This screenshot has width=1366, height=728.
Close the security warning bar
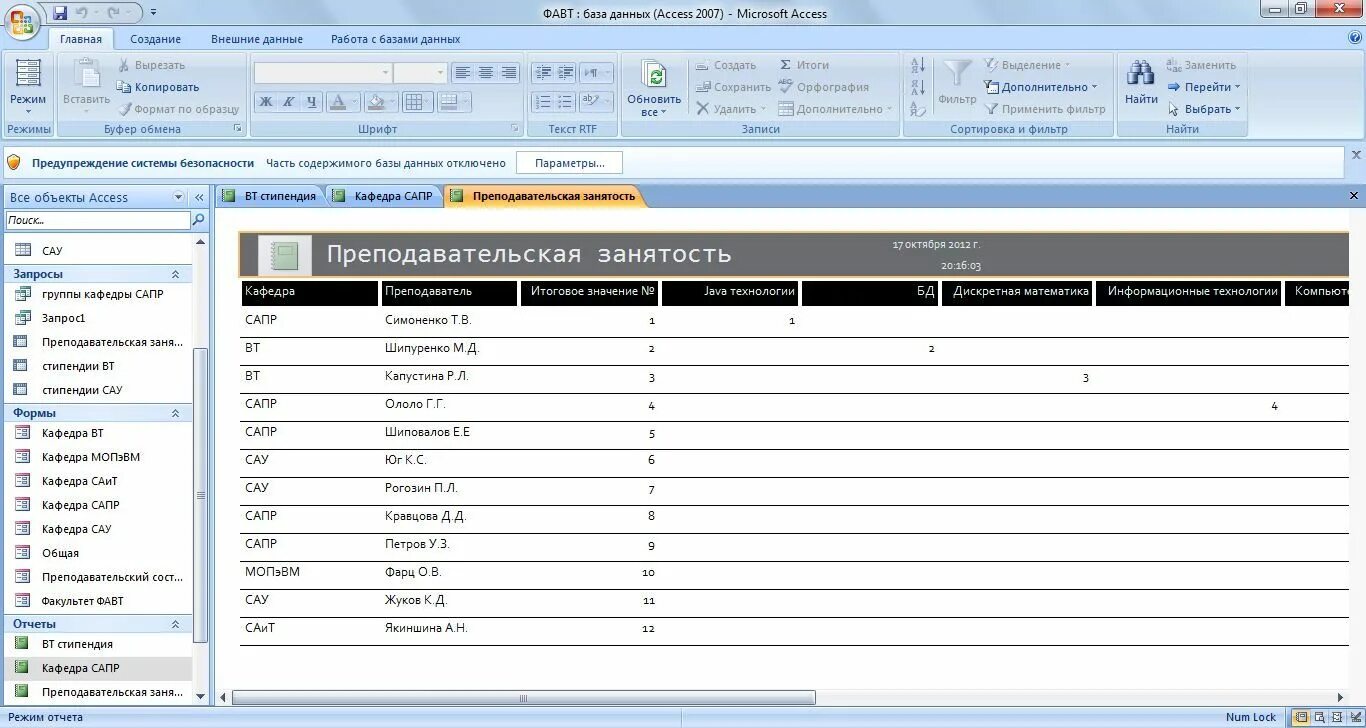point(1356,155)
